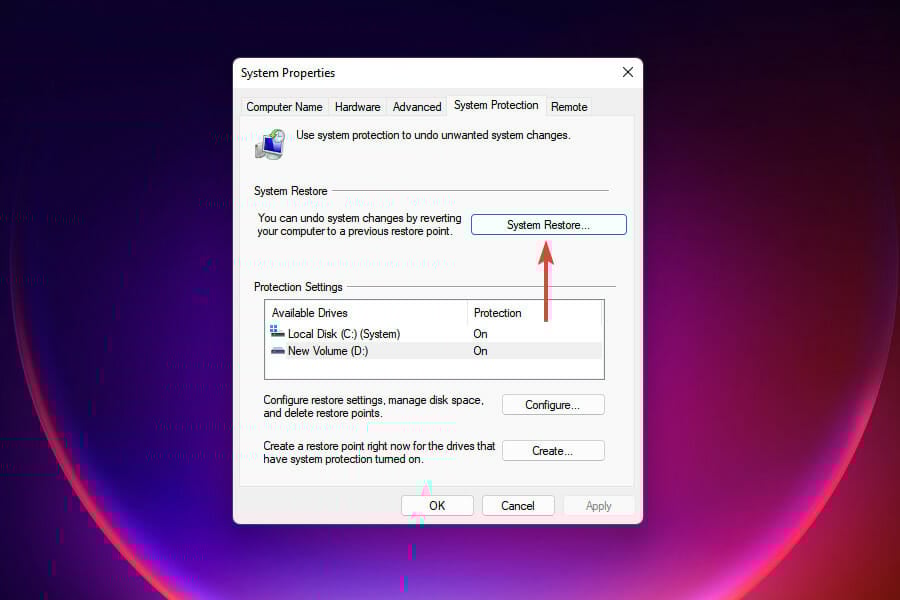900x600 pixels.
Task: Select the System Protection tab
Action: point(496,105)
